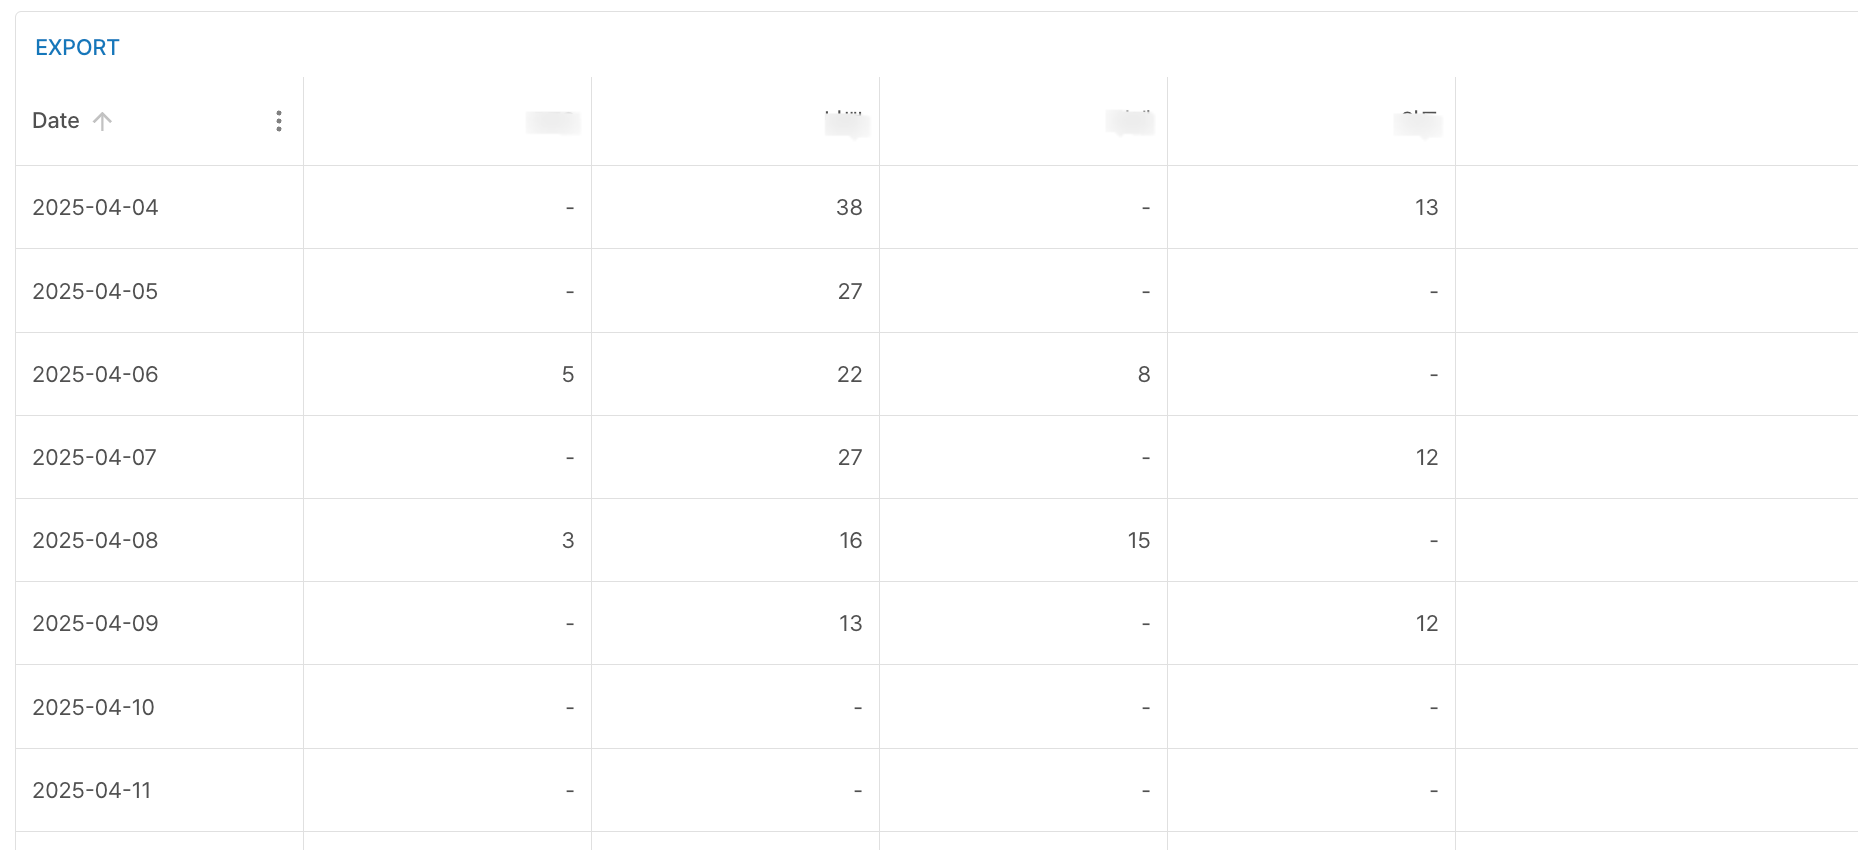Select the 2025-04-11 date cell
1858x850 pixels.
pyautogui.click(x=92, y=790)
